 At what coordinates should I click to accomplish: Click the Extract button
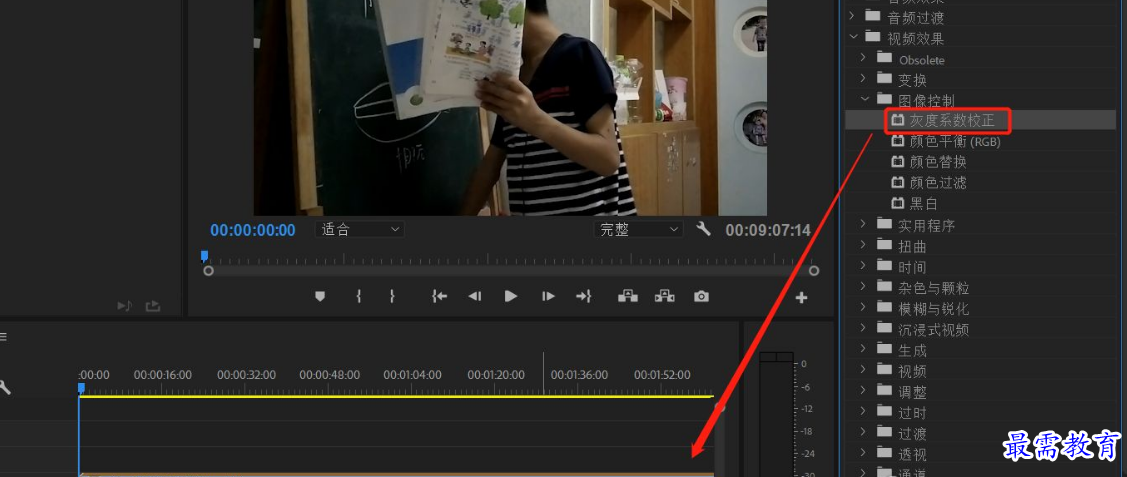click(x=665, y=296)
